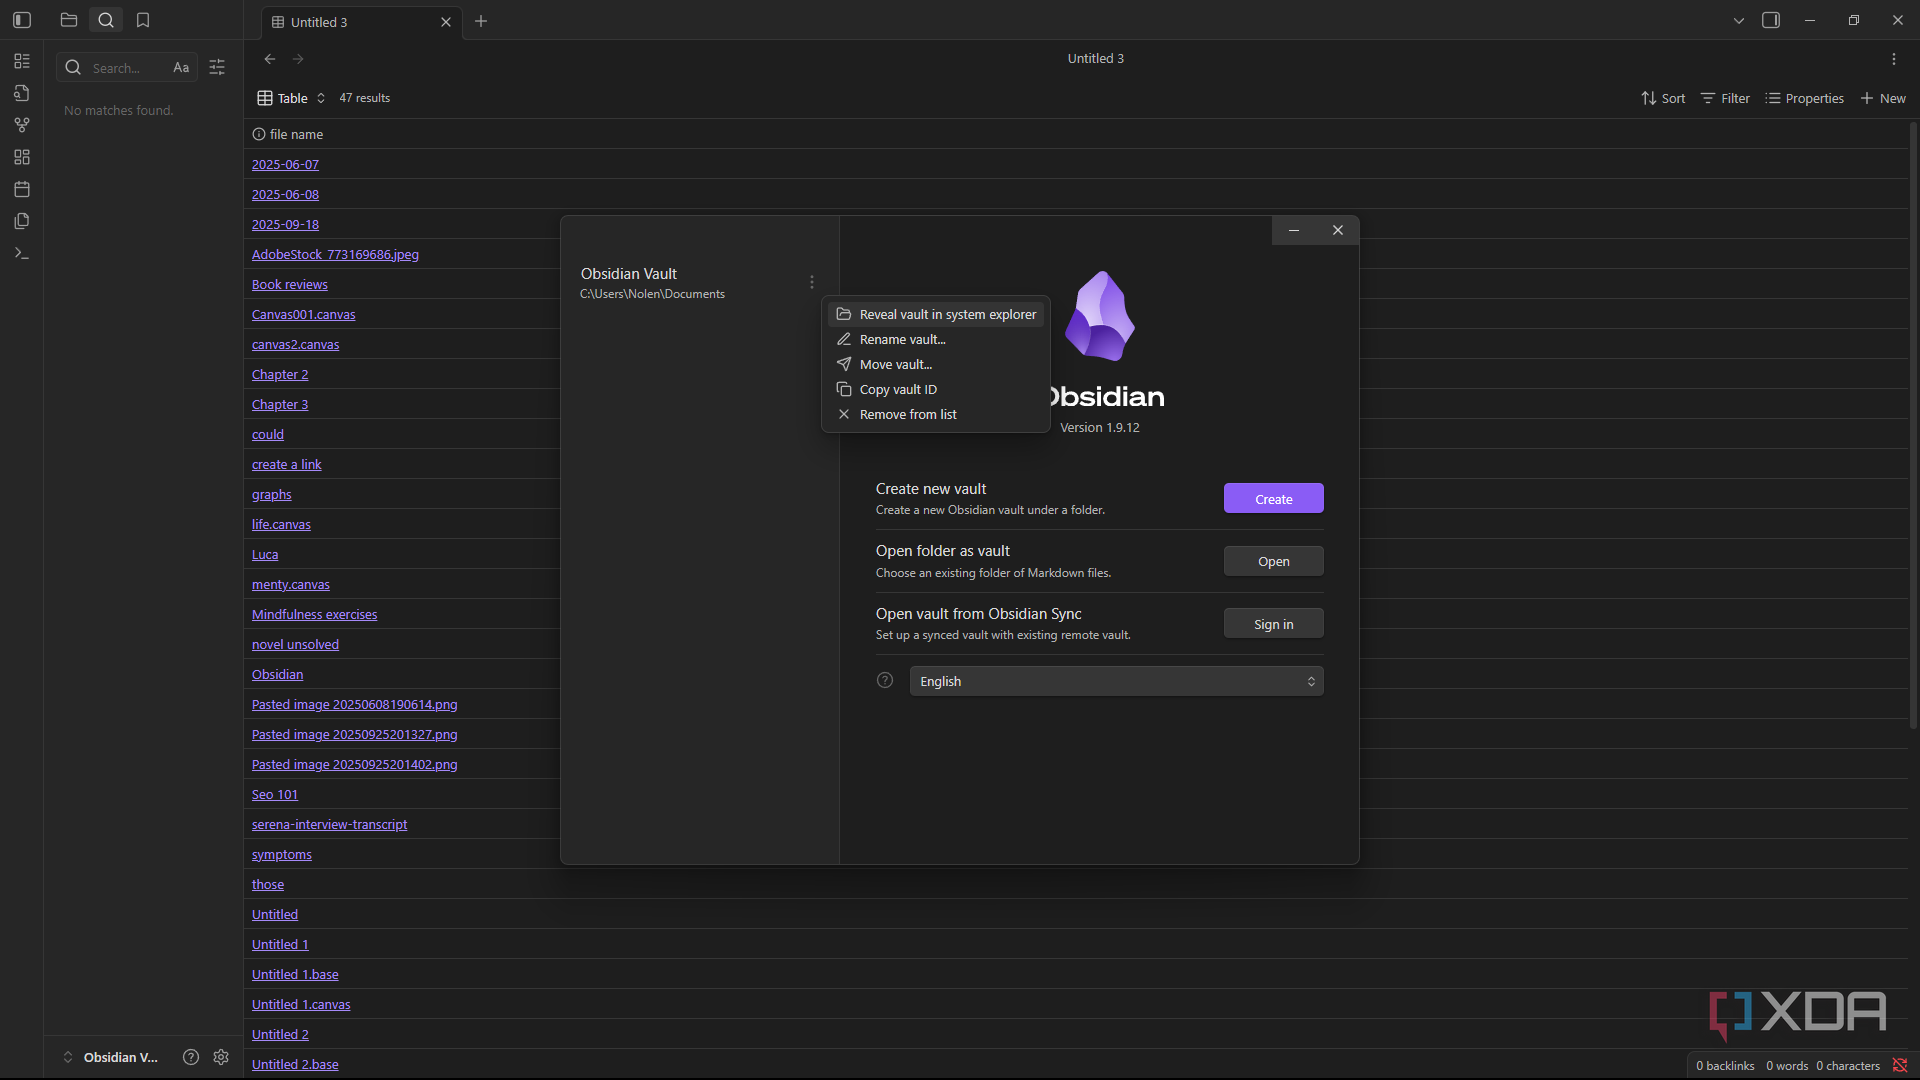Open search settings sliders icon
Viewport: 1920px width, 1080px height.
pyautogui.click(x=217, y=67)
